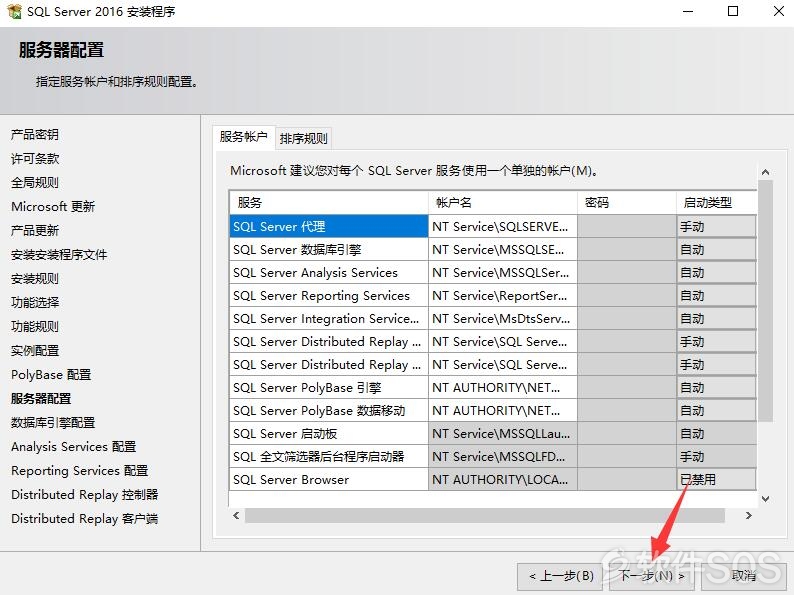Open startup type dropdown for SQL Server 代理
Image resolution: width=794 pixels, height=595 pixels.
pos(717,226)
